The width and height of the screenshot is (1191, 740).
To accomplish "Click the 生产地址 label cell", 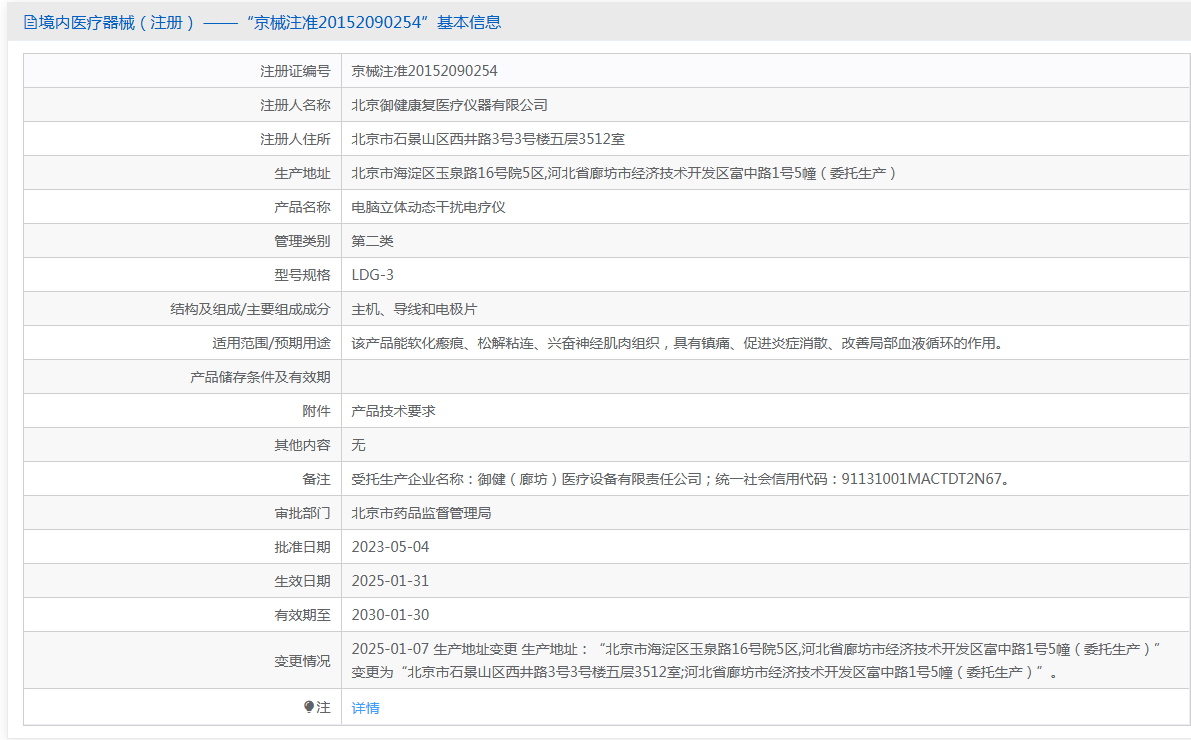I will 182,172.
